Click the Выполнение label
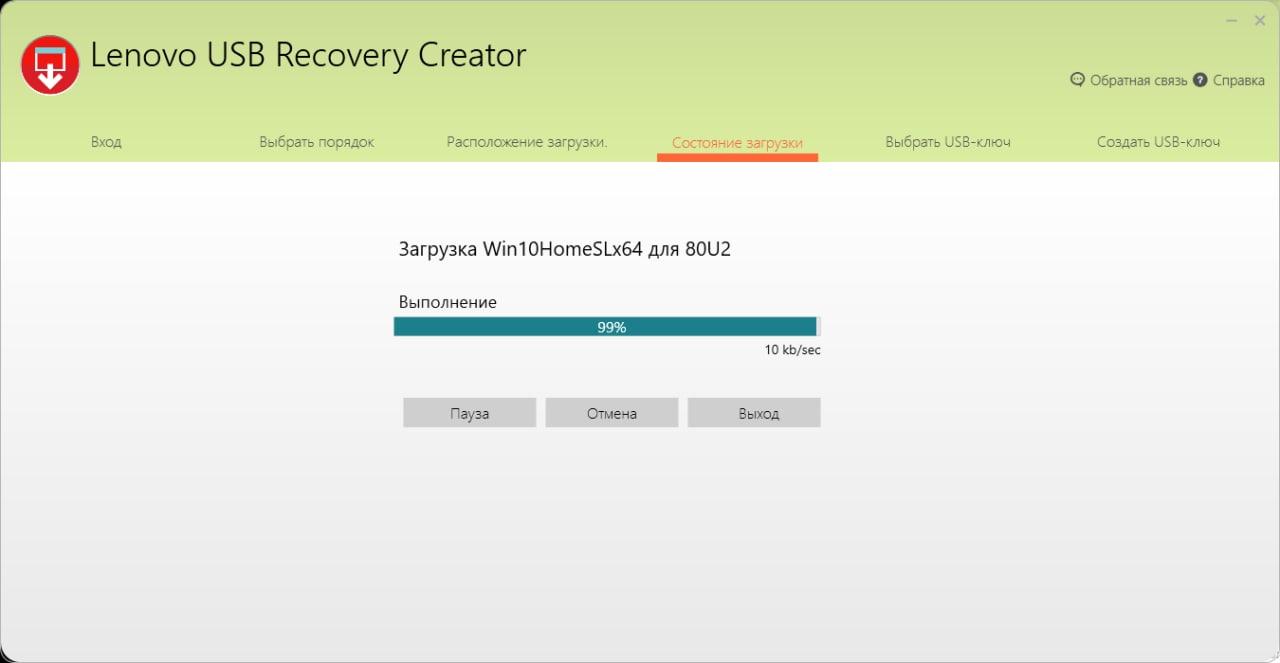Image resolution: width=1280 pixels, height=663 pixels. click(448, 302)
